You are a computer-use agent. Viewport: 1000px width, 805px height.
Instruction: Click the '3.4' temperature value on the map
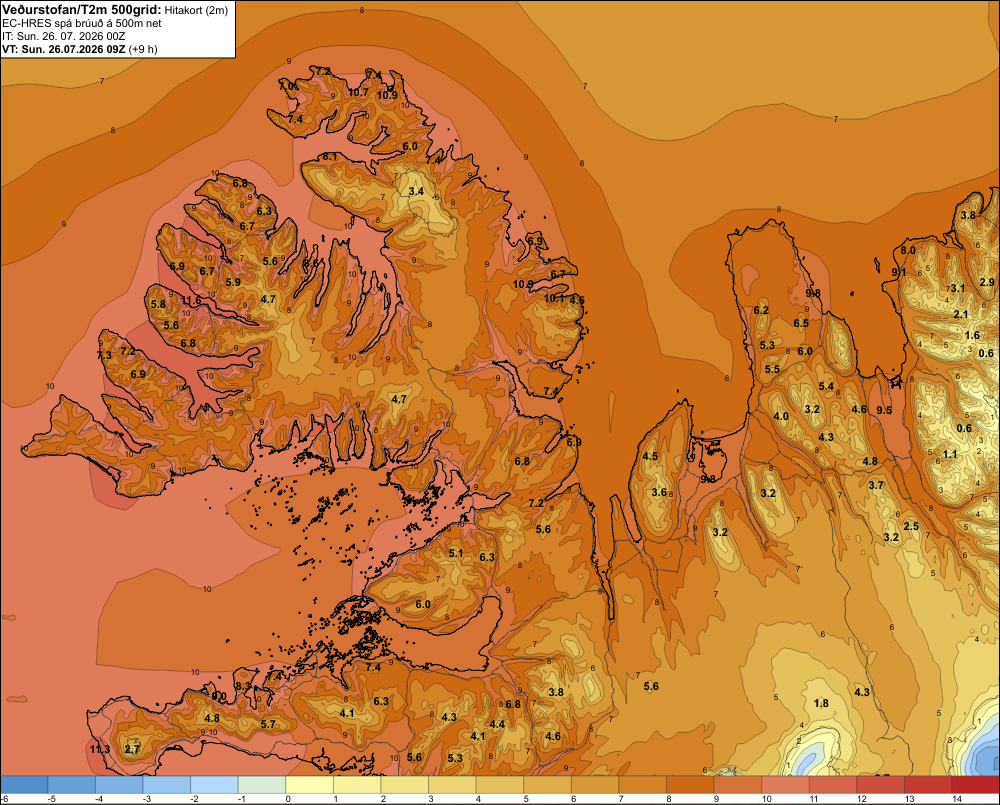416,191
